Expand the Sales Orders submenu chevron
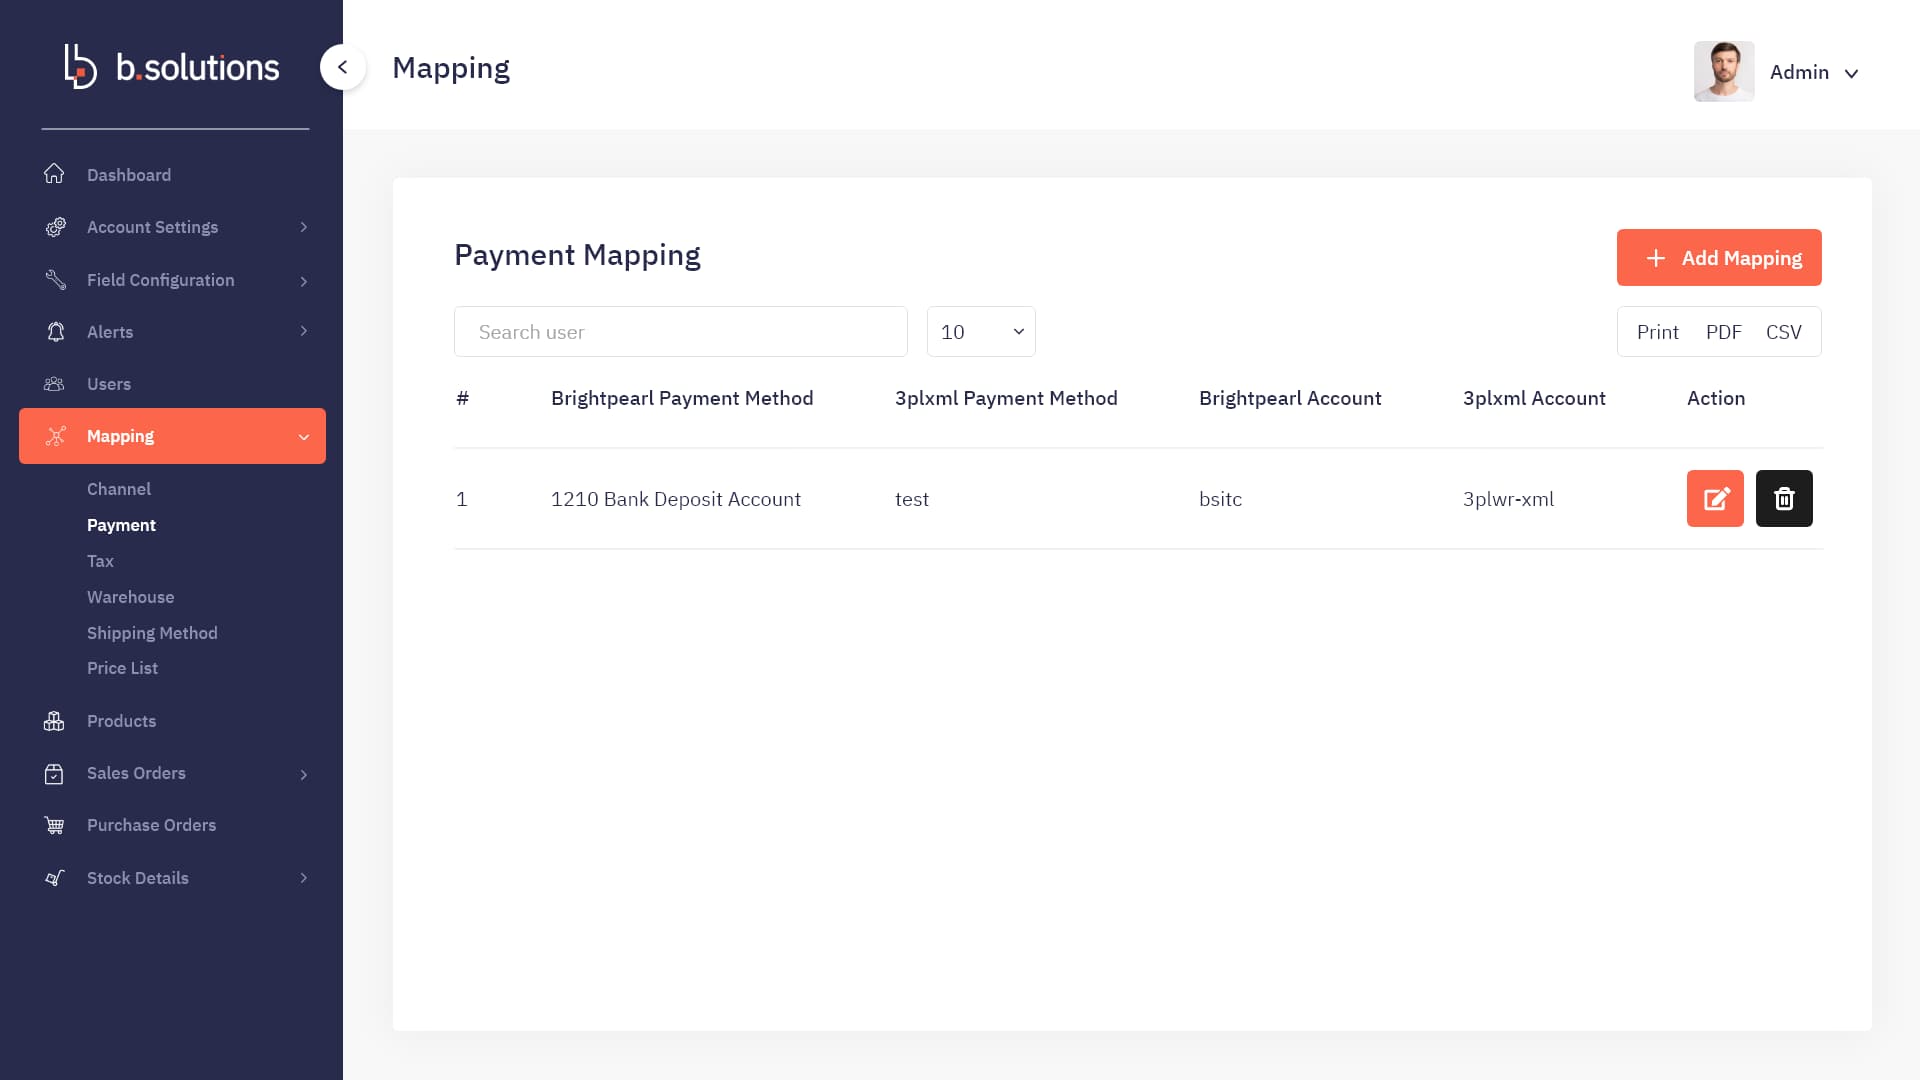Image resolution: width=1920 pixels, height=1080 pixels. (304, 774)
